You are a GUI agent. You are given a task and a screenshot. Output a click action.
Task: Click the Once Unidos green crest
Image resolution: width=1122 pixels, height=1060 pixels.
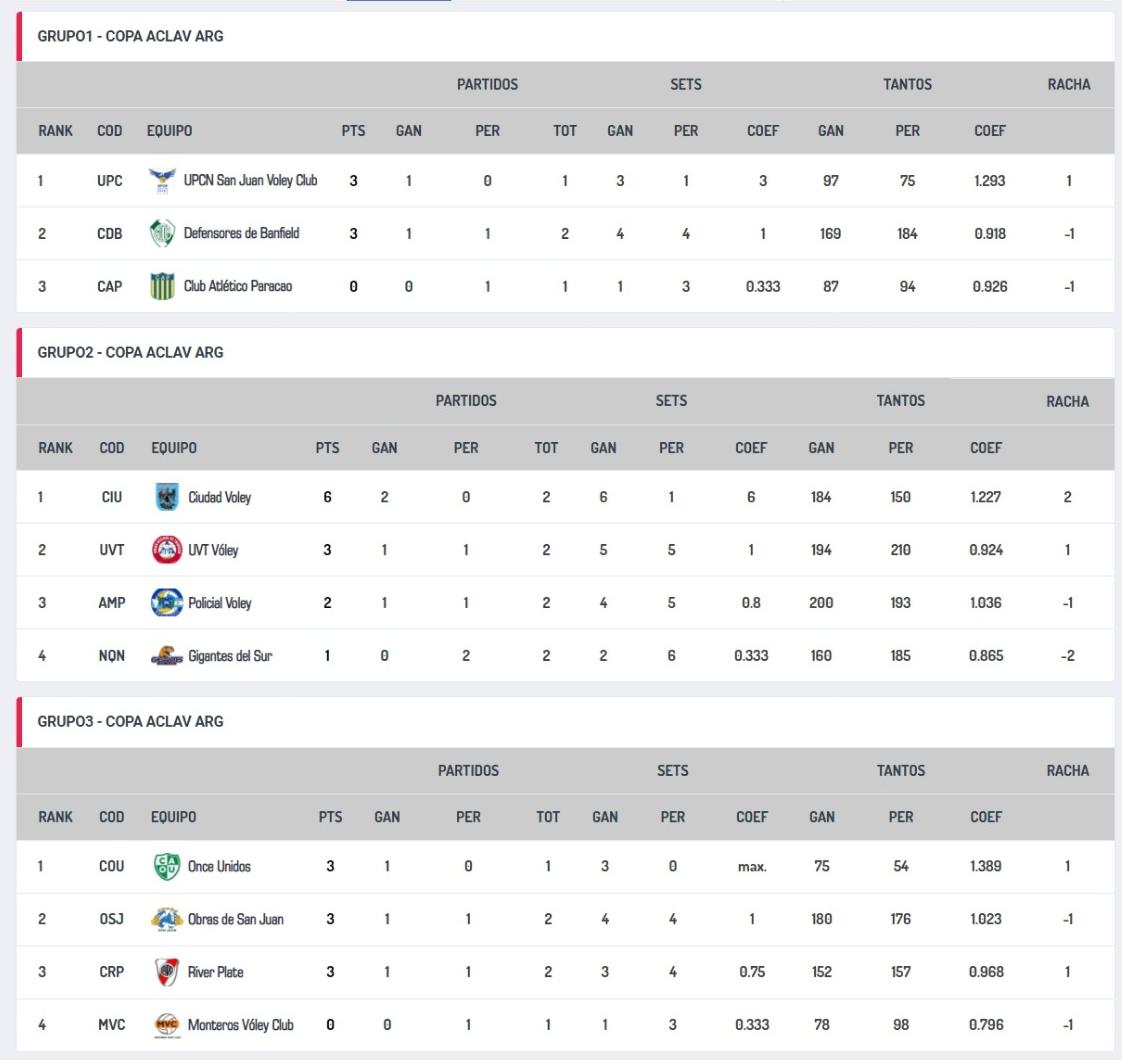(x=166, y=867)
